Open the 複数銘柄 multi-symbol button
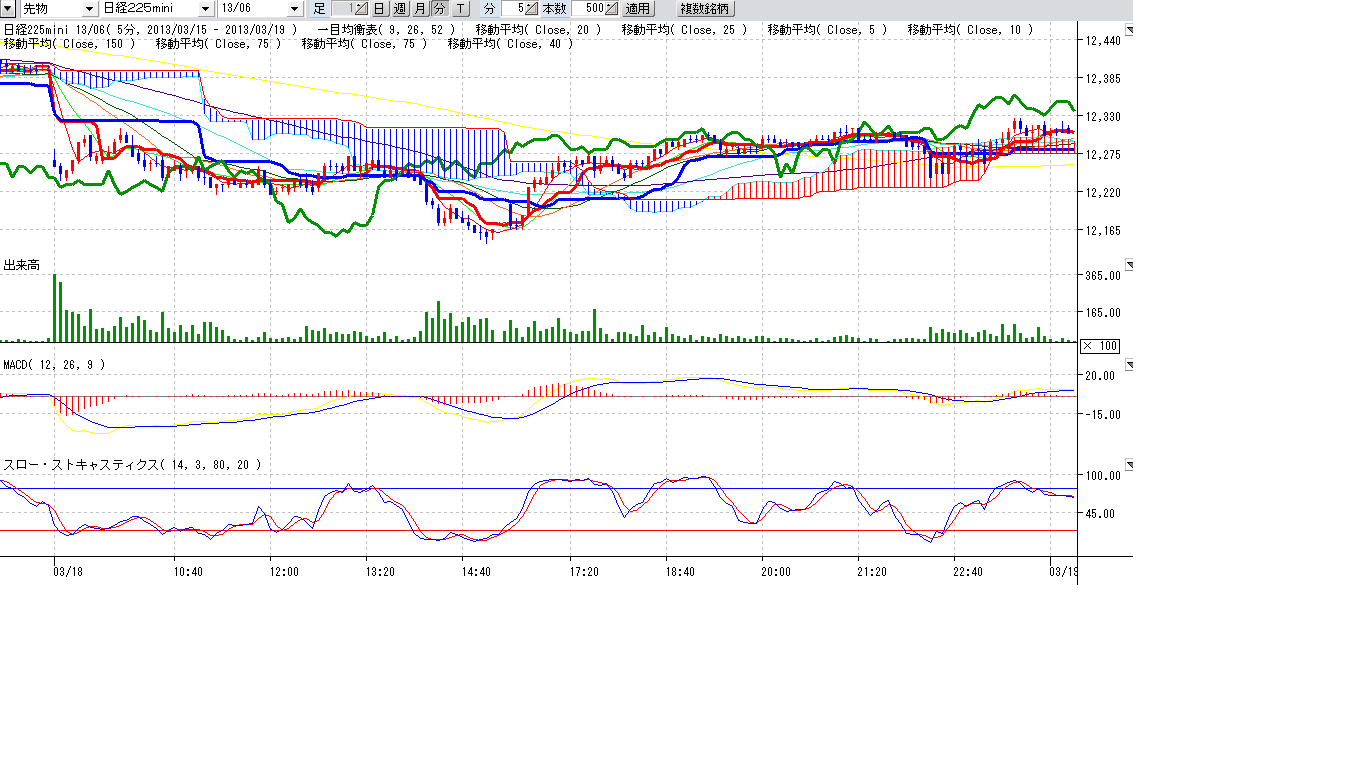 [706, 9]
